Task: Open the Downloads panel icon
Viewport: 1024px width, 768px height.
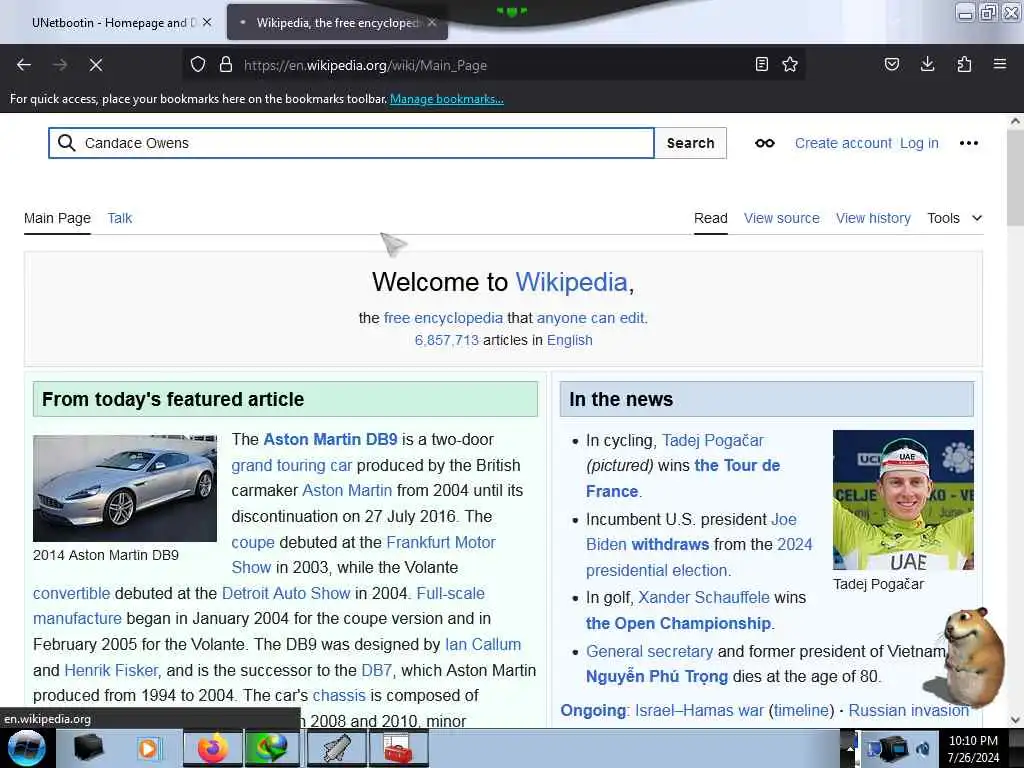Action: click(x=927, y=65)
